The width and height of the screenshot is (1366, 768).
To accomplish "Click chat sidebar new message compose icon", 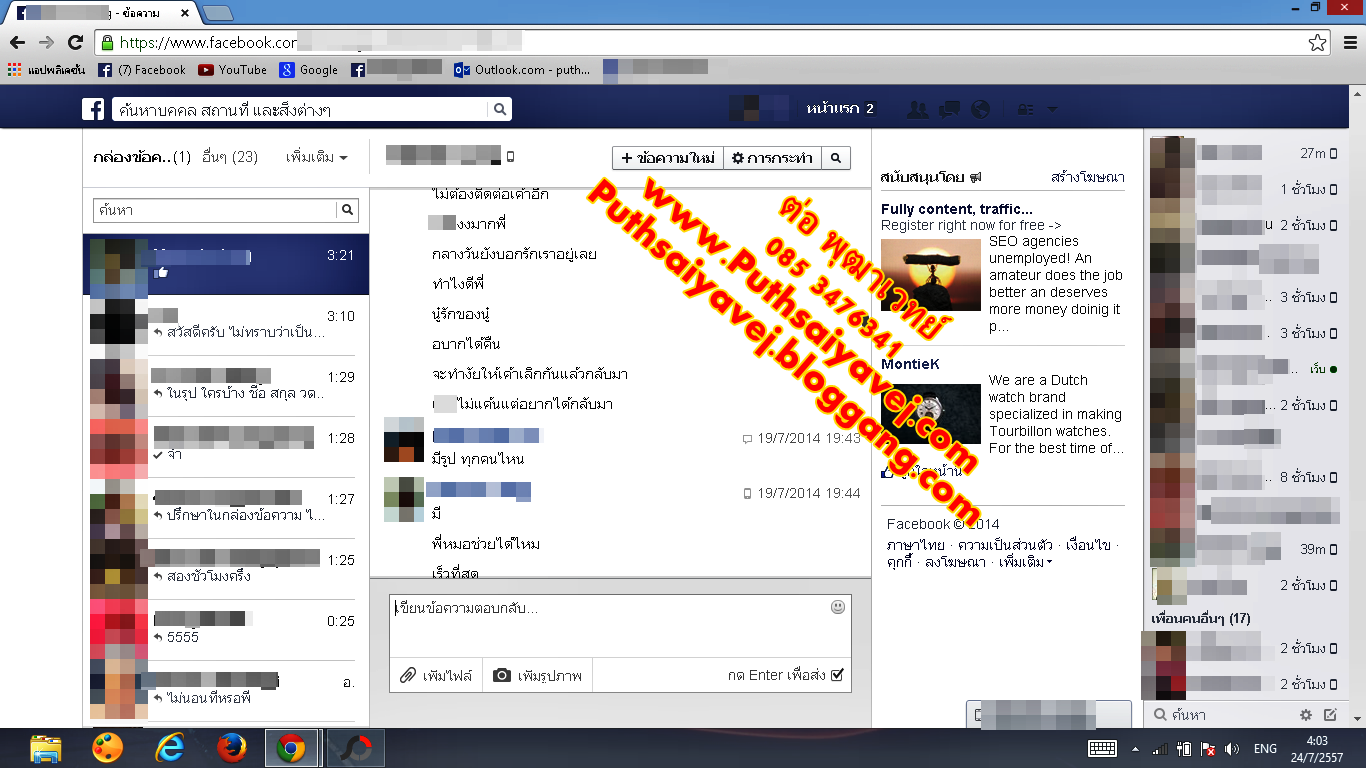I will tap(1330, 715).
